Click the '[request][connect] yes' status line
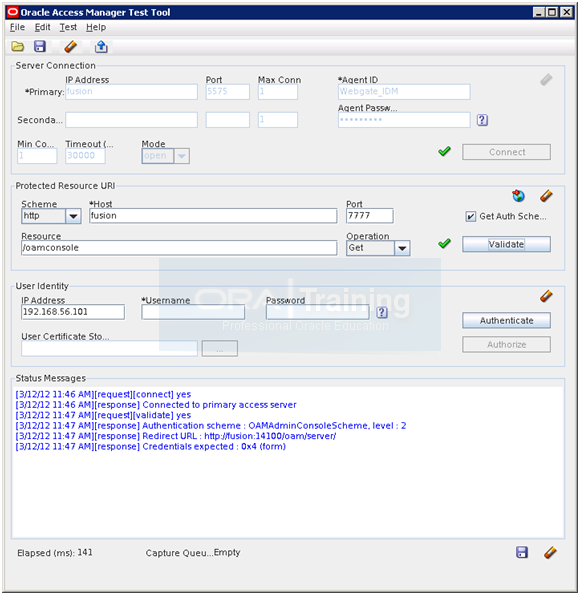Viewport: 580px width, 595px height. click(x=103, y=395)
